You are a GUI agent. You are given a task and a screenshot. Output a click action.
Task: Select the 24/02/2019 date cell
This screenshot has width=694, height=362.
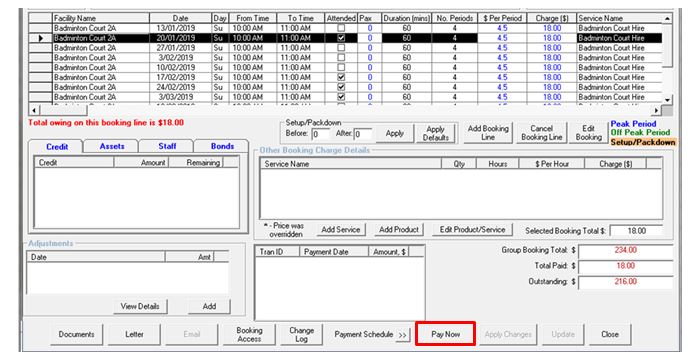pyautogui.click(x=181, y=87)
